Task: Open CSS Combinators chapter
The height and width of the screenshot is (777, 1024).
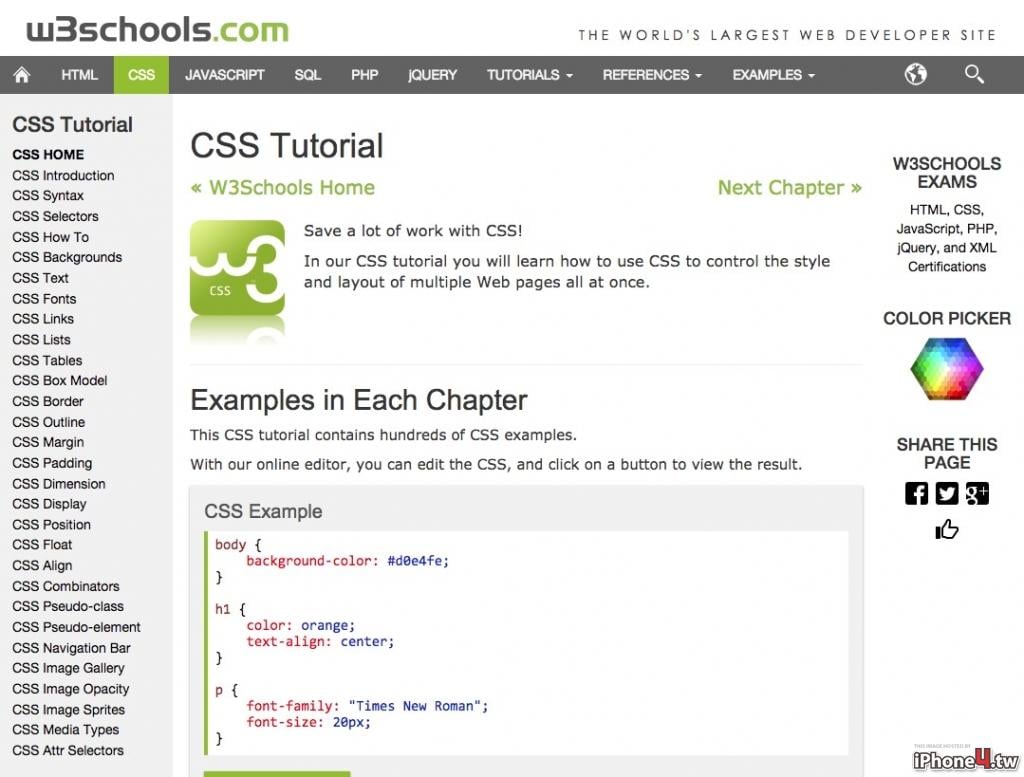Action: click(x=66, y=586)
